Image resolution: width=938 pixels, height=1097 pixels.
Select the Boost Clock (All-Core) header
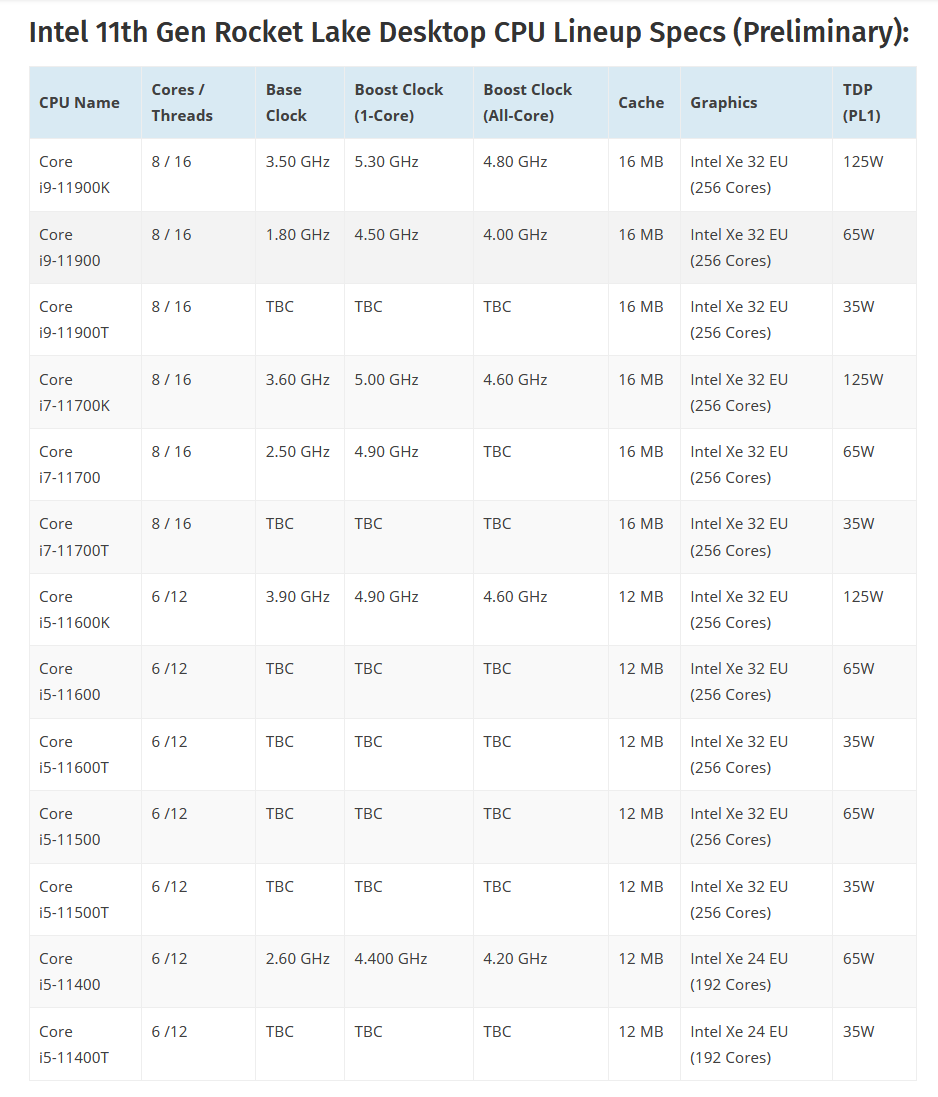pos(527,102)
